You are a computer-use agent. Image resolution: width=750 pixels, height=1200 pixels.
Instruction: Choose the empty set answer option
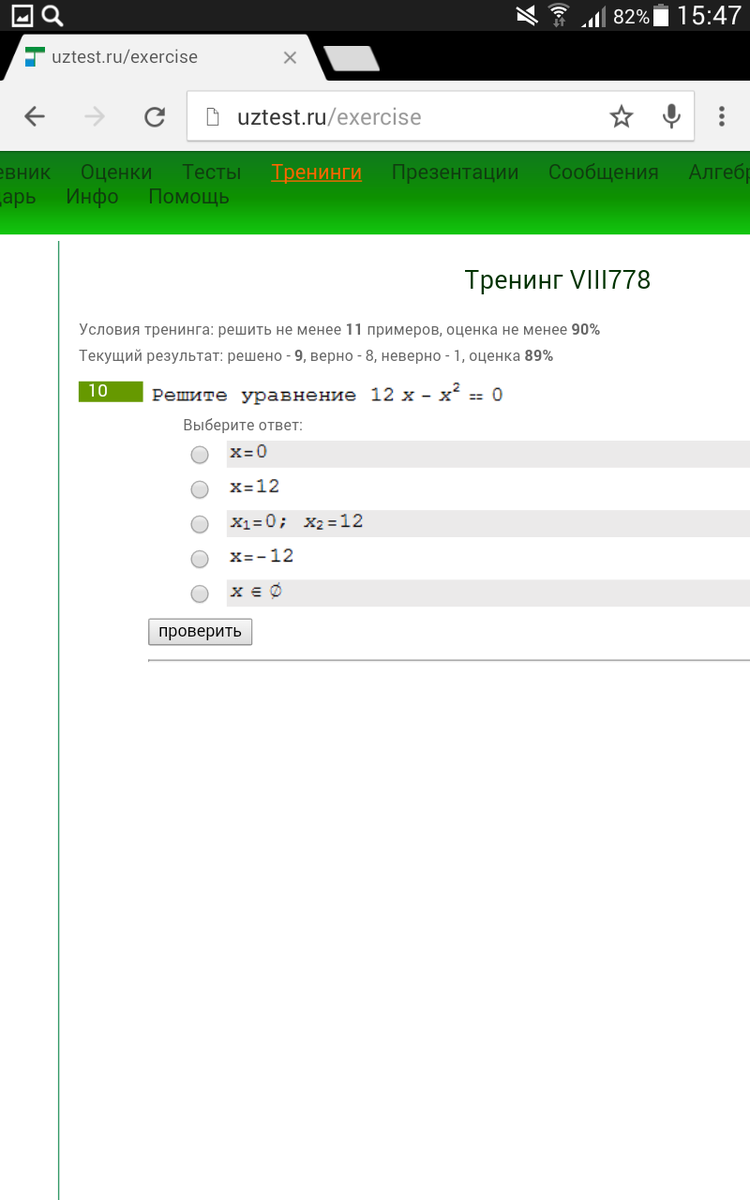point(200,593)
